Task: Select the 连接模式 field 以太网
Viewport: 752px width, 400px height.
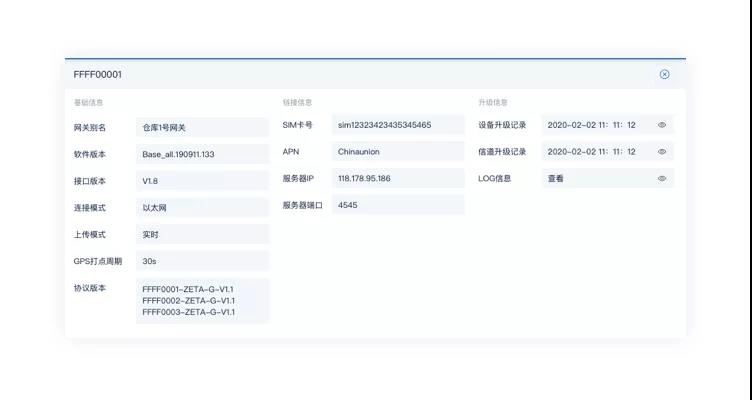Action: click(x=202, y=208)
